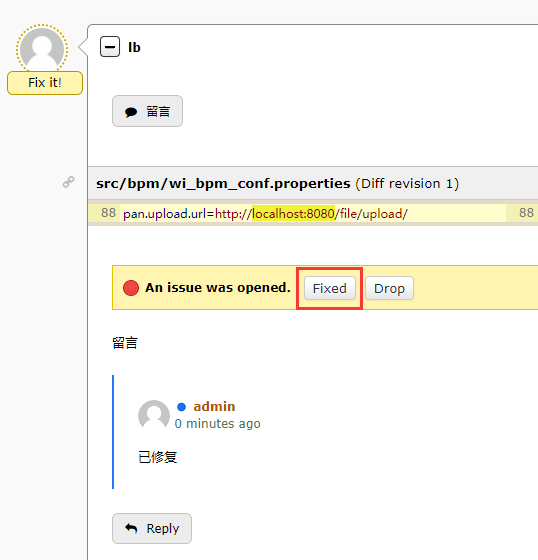The image size is (538, 560).
Task: Click the admin user's avatar image
Action: [x=154, y=414]
